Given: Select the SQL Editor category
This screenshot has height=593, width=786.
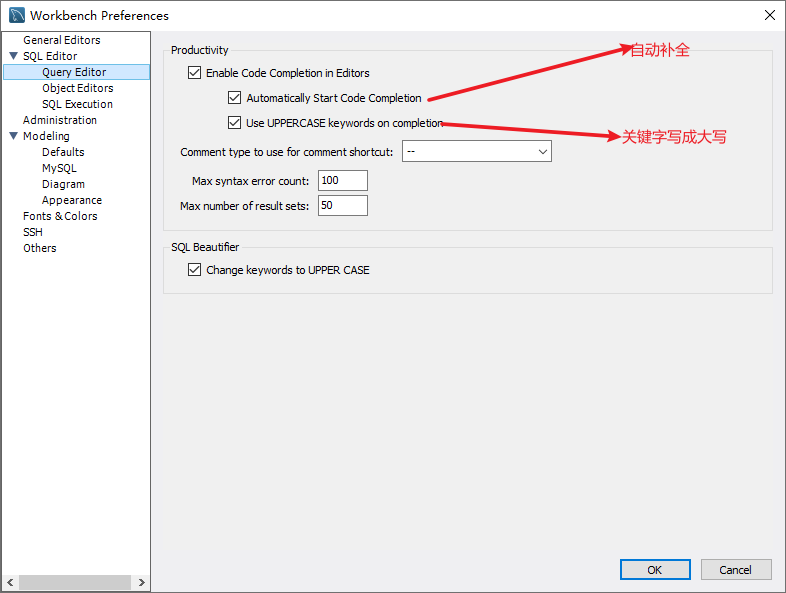Looking at the screenshot, I should pos(50,56).
